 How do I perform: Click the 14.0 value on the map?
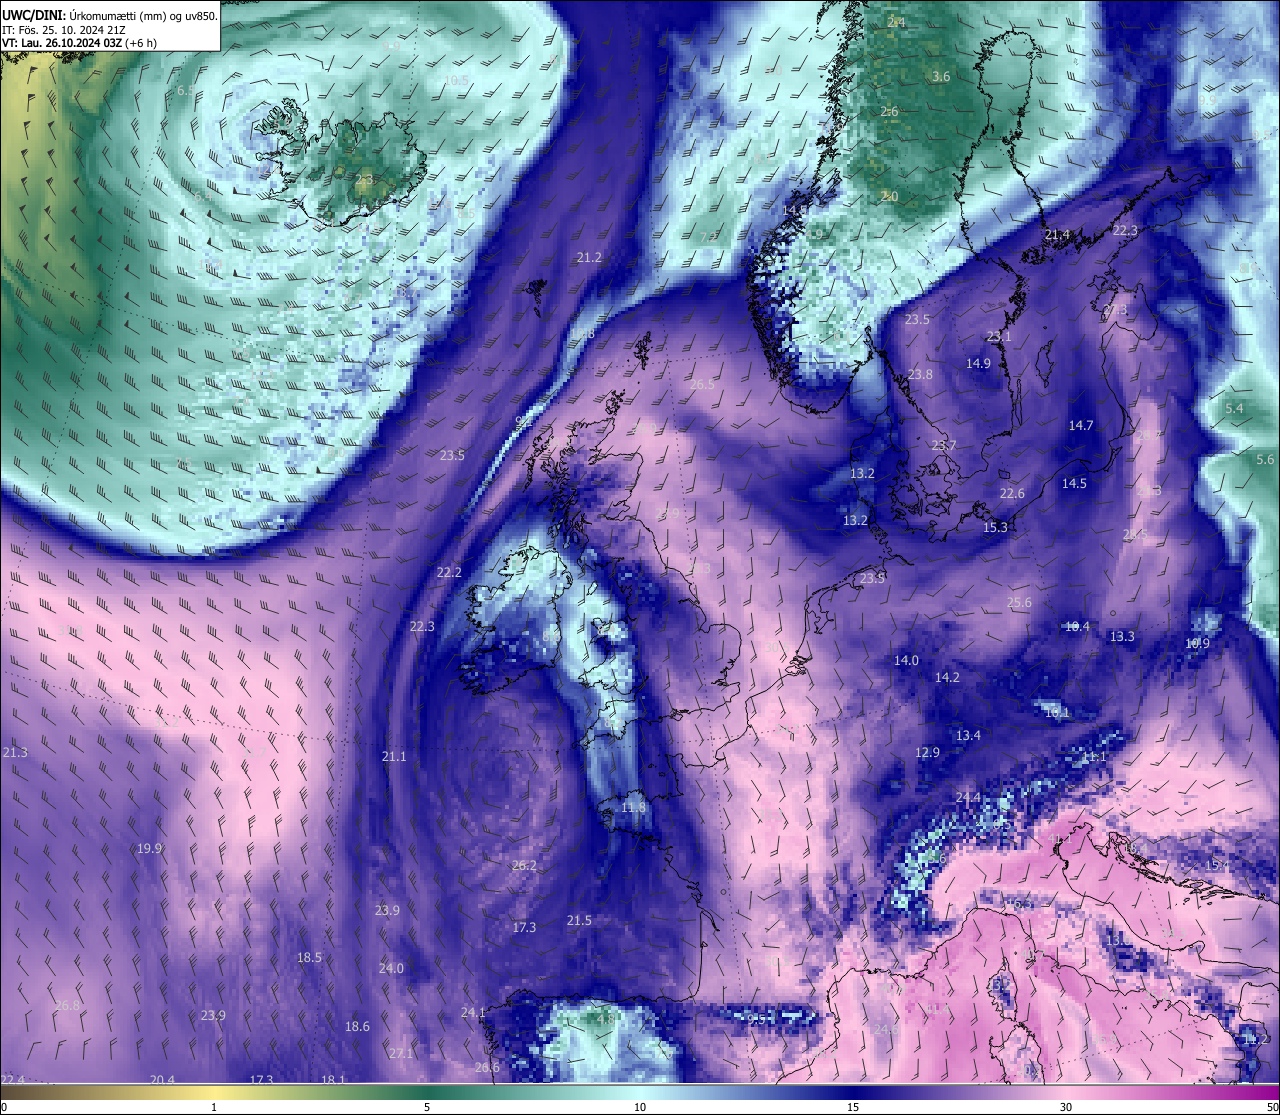(x=906, y=661)
